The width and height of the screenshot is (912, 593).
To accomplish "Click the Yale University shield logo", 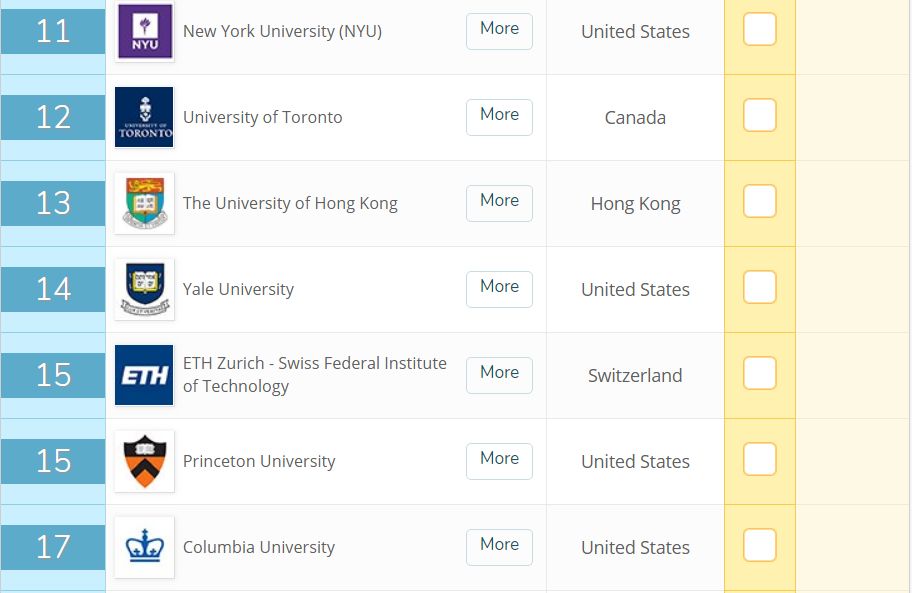I will tap(144, 289).
